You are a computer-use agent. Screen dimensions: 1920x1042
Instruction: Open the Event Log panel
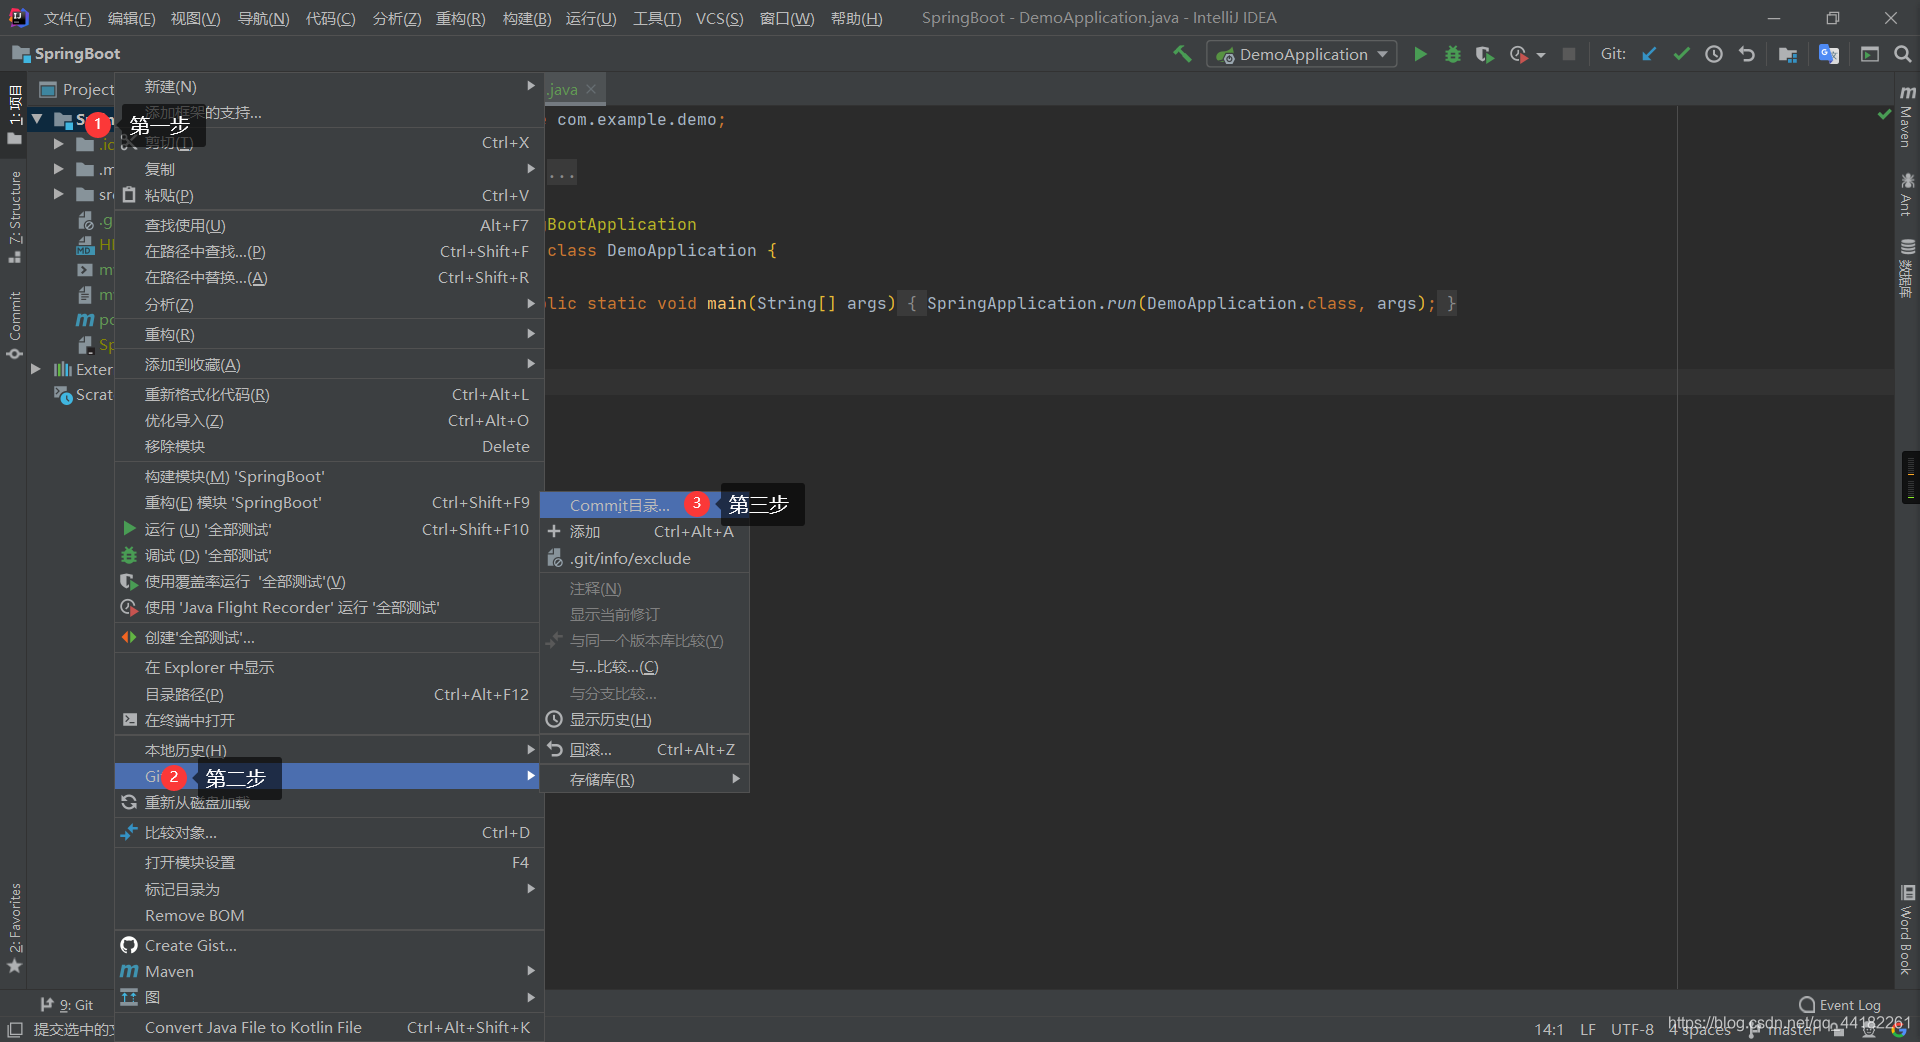pos(1840,1005)
